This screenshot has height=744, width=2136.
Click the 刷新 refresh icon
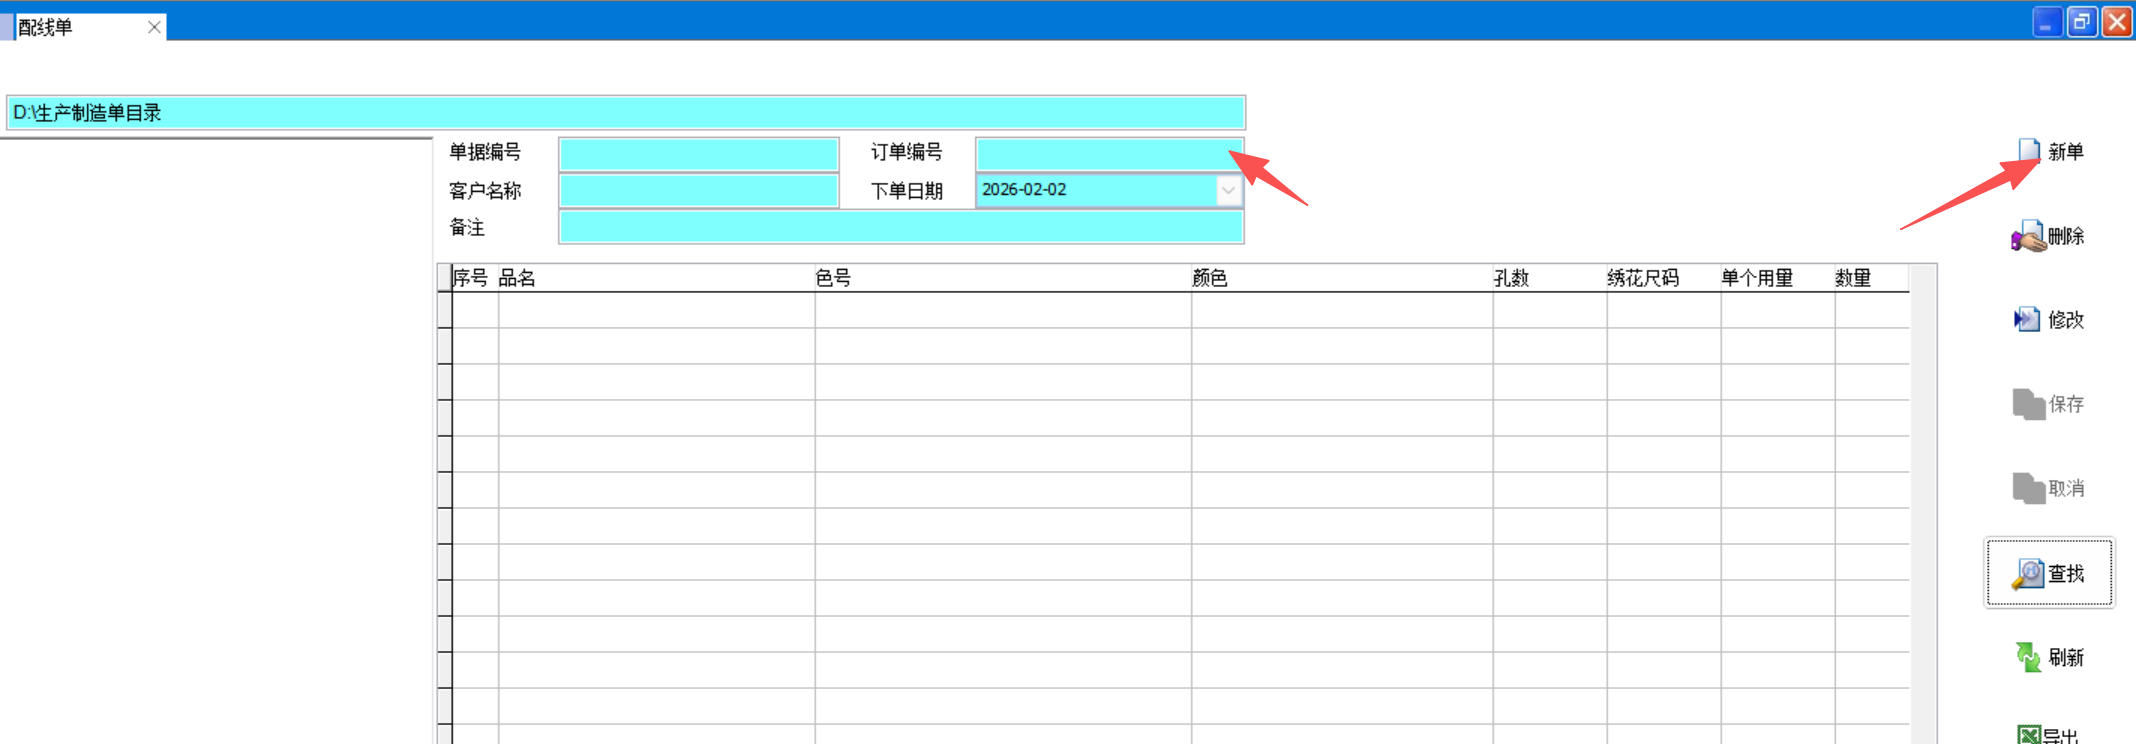(x=2028, y=657)
